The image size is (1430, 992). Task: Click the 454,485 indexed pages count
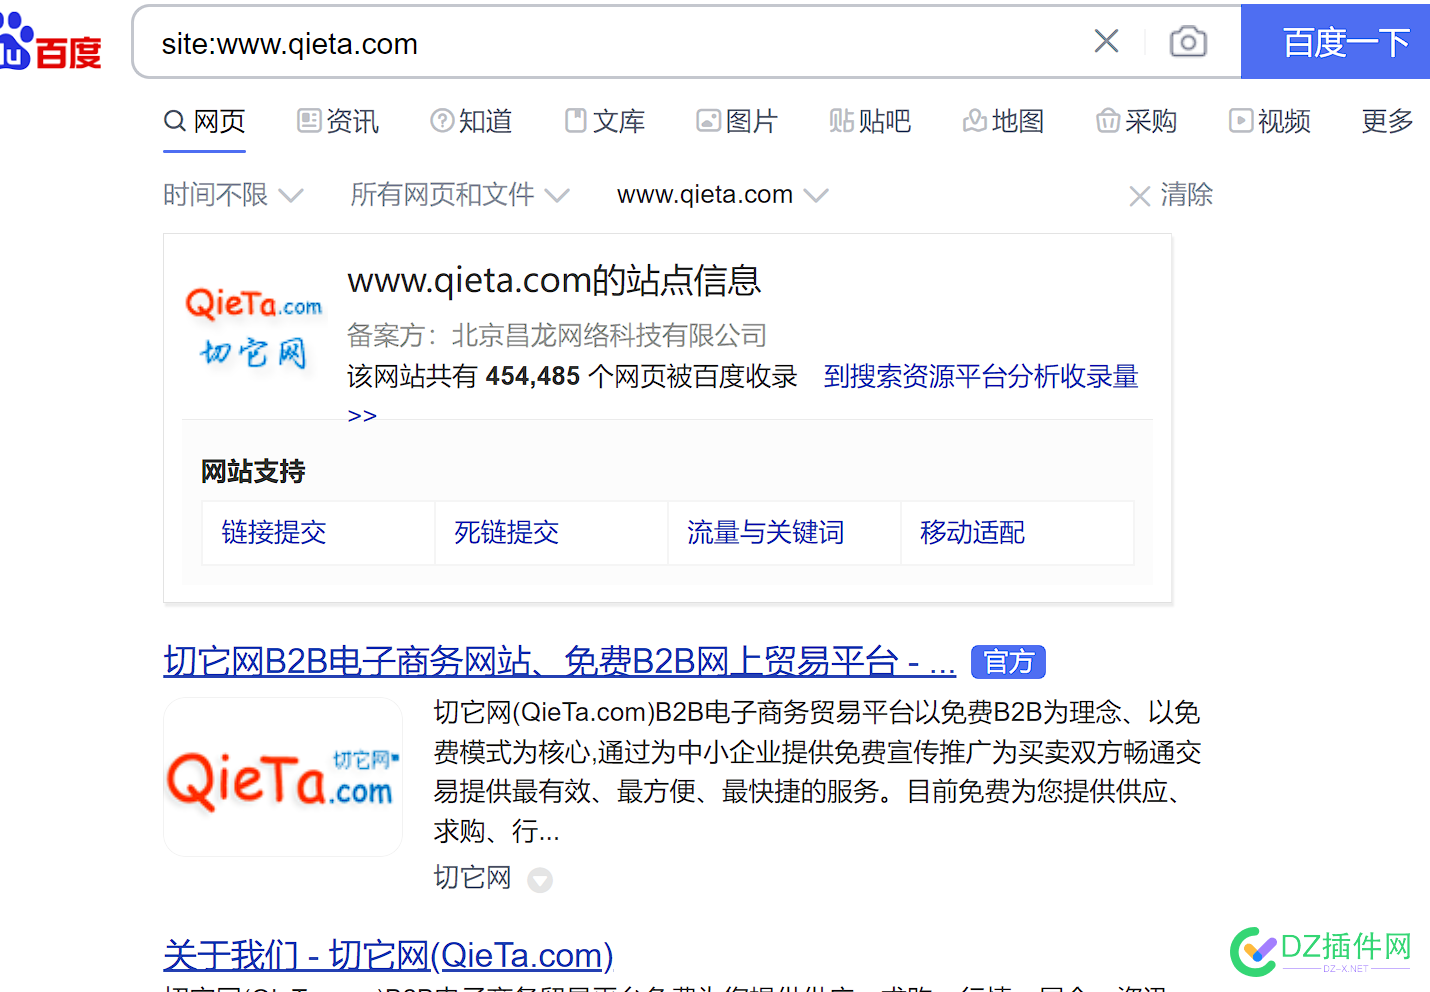[533, 376]
